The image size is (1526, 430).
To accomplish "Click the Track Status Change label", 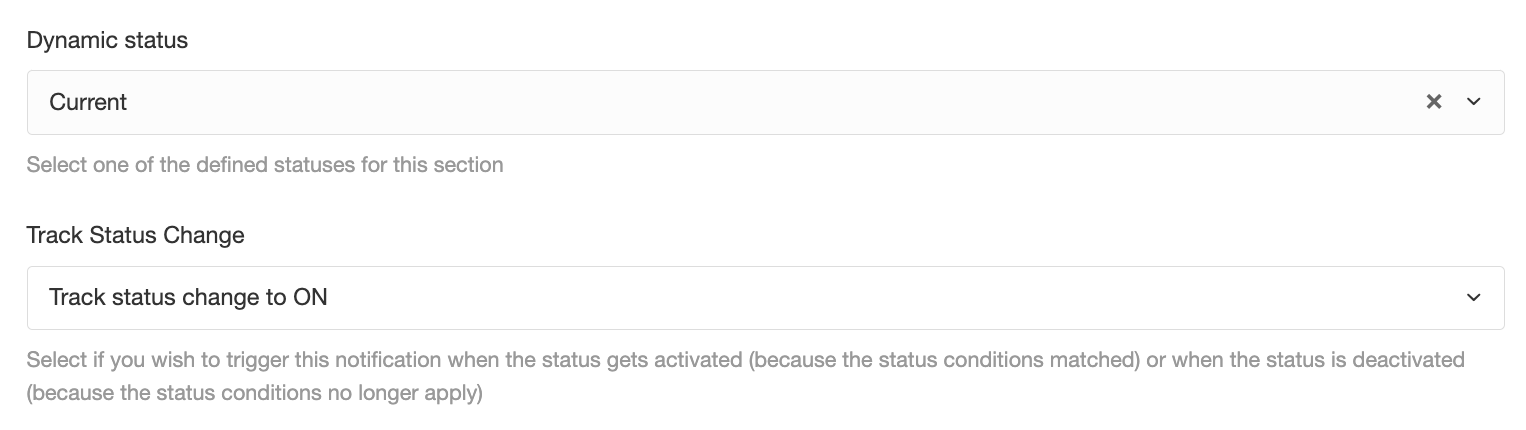I will (135, 236).
